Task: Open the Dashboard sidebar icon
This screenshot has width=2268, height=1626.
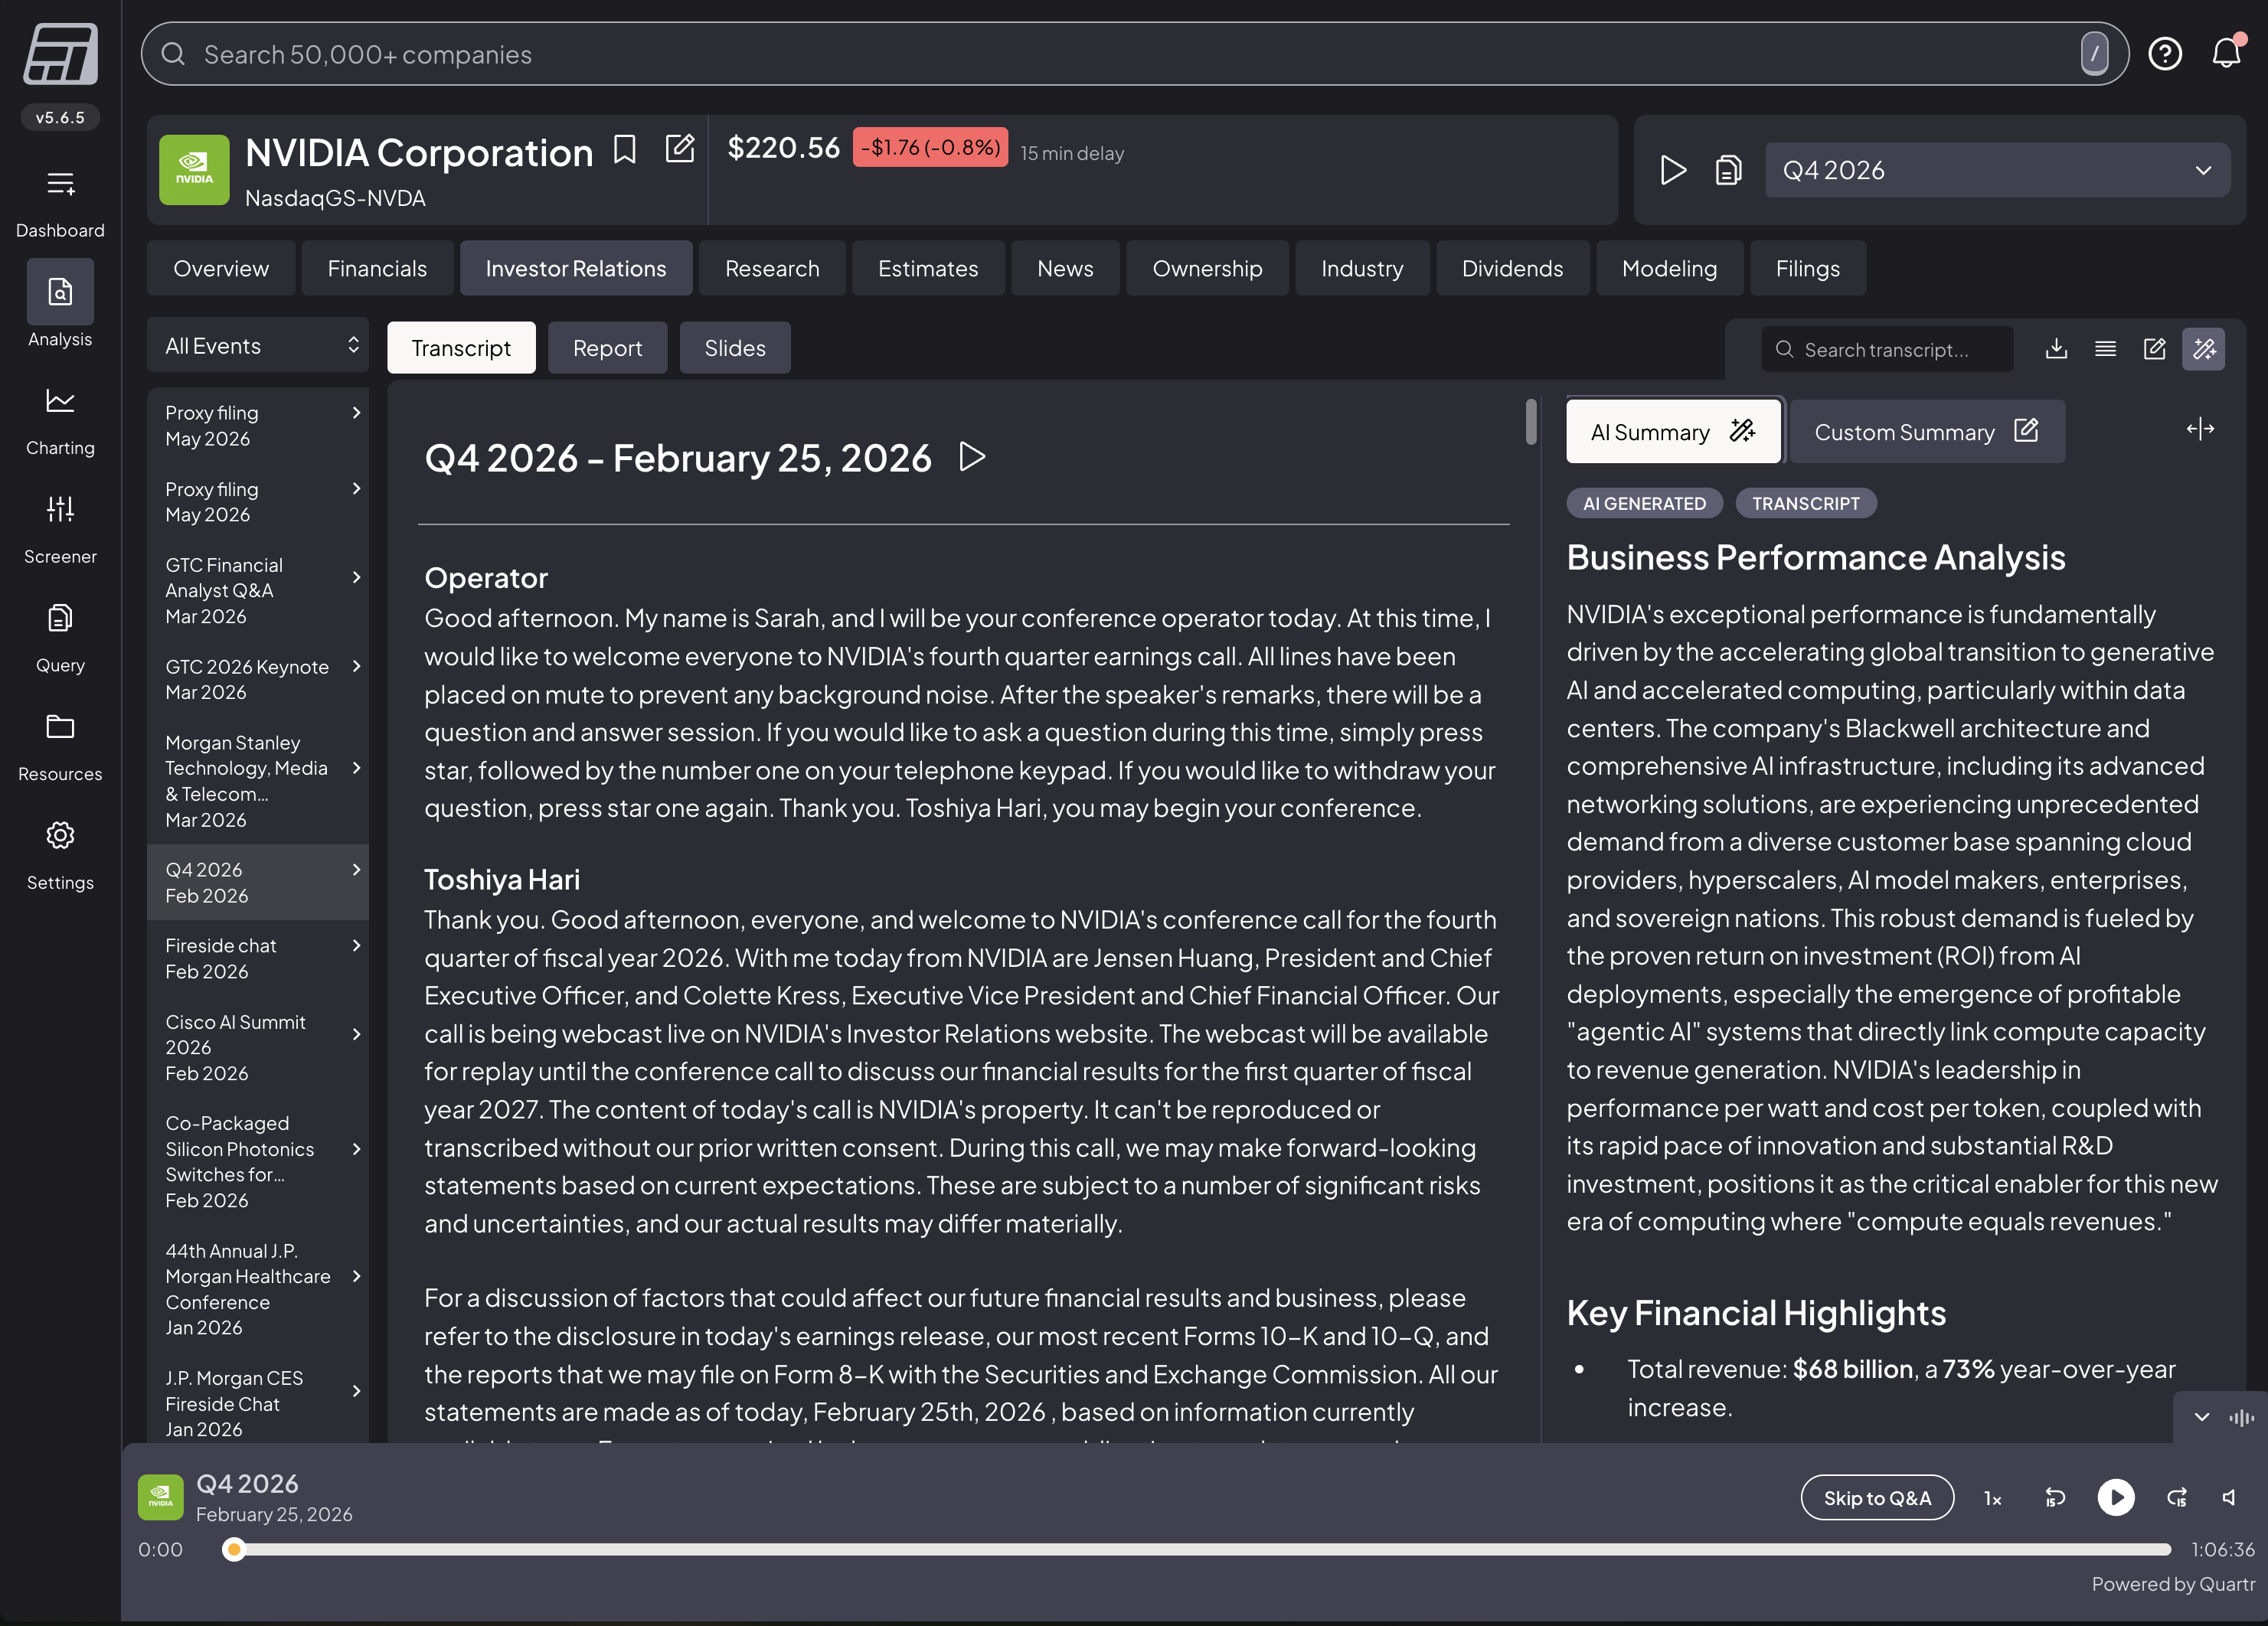Action: click(x=60, y=184)
